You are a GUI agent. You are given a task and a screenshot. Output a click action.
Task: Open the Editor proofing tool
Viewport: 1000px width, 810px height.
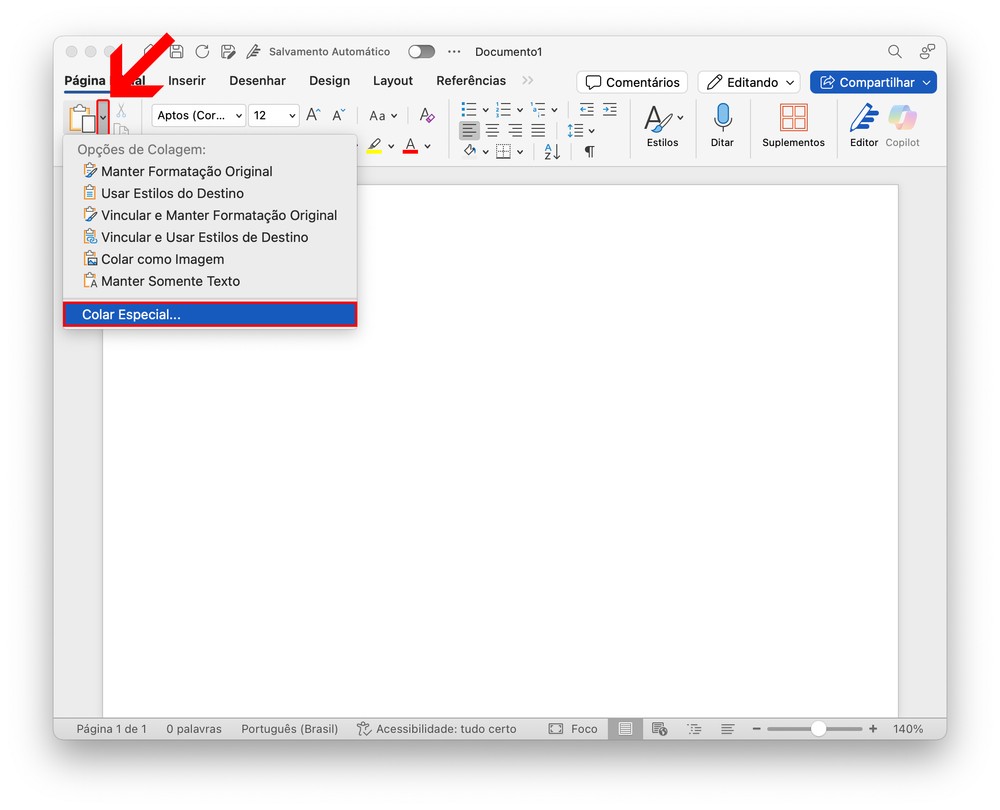(863, 119)
